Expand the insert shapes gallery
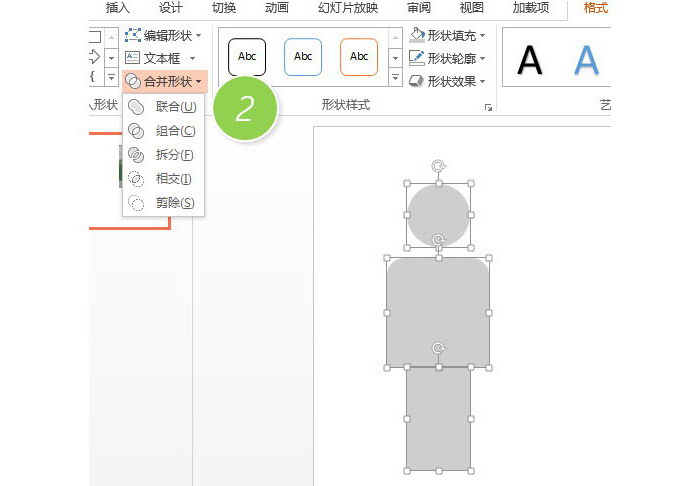The image size is (700, 486). (x=111, y=77)
